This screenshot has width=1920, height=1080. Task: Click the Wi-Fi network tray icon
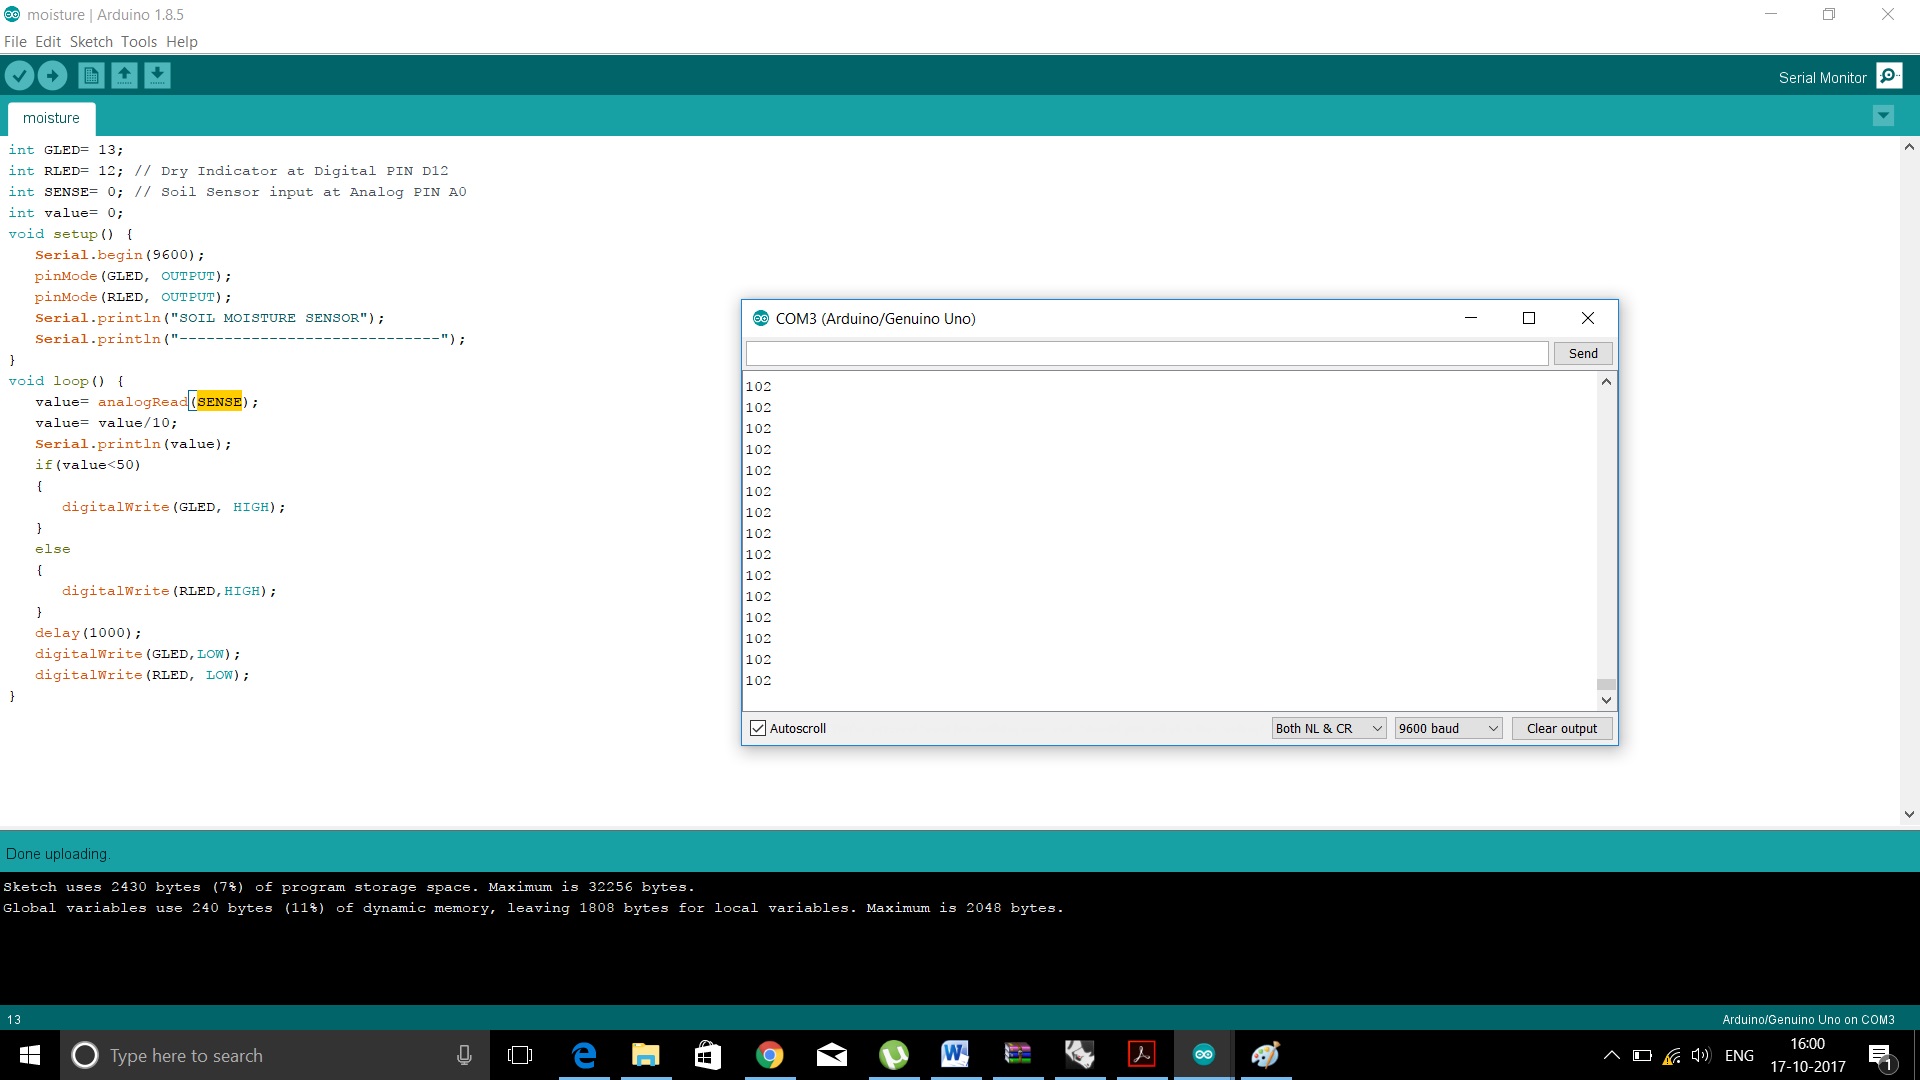[1671, 1055]
